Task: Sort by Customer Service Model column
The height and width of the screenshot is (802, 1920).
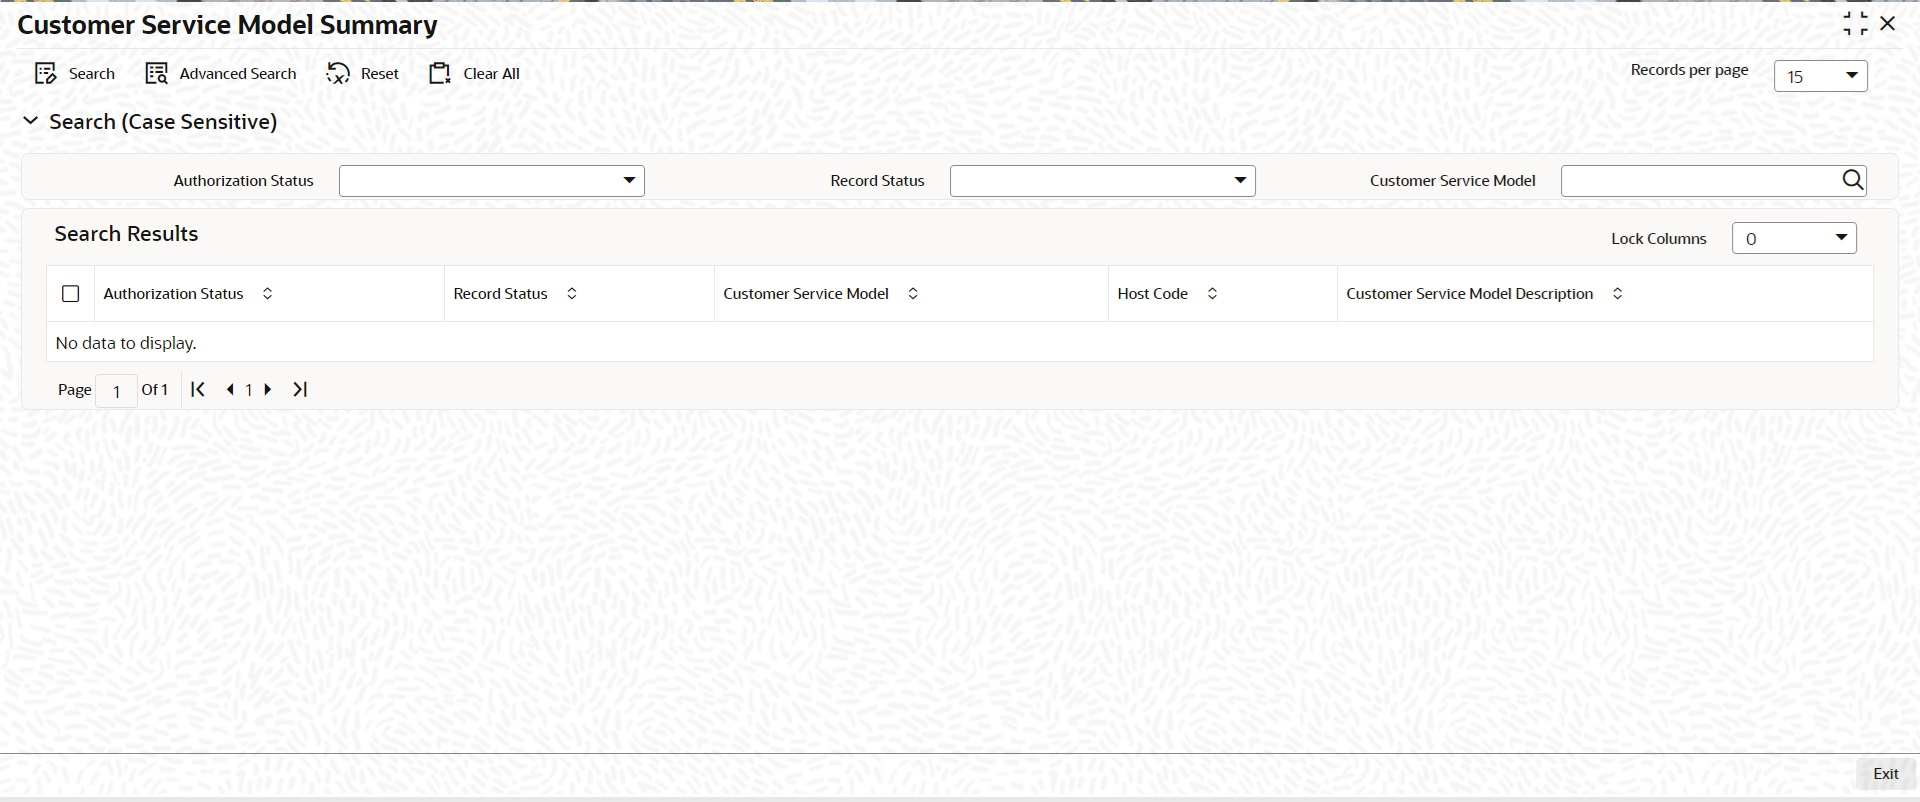Action: (913, 294)
